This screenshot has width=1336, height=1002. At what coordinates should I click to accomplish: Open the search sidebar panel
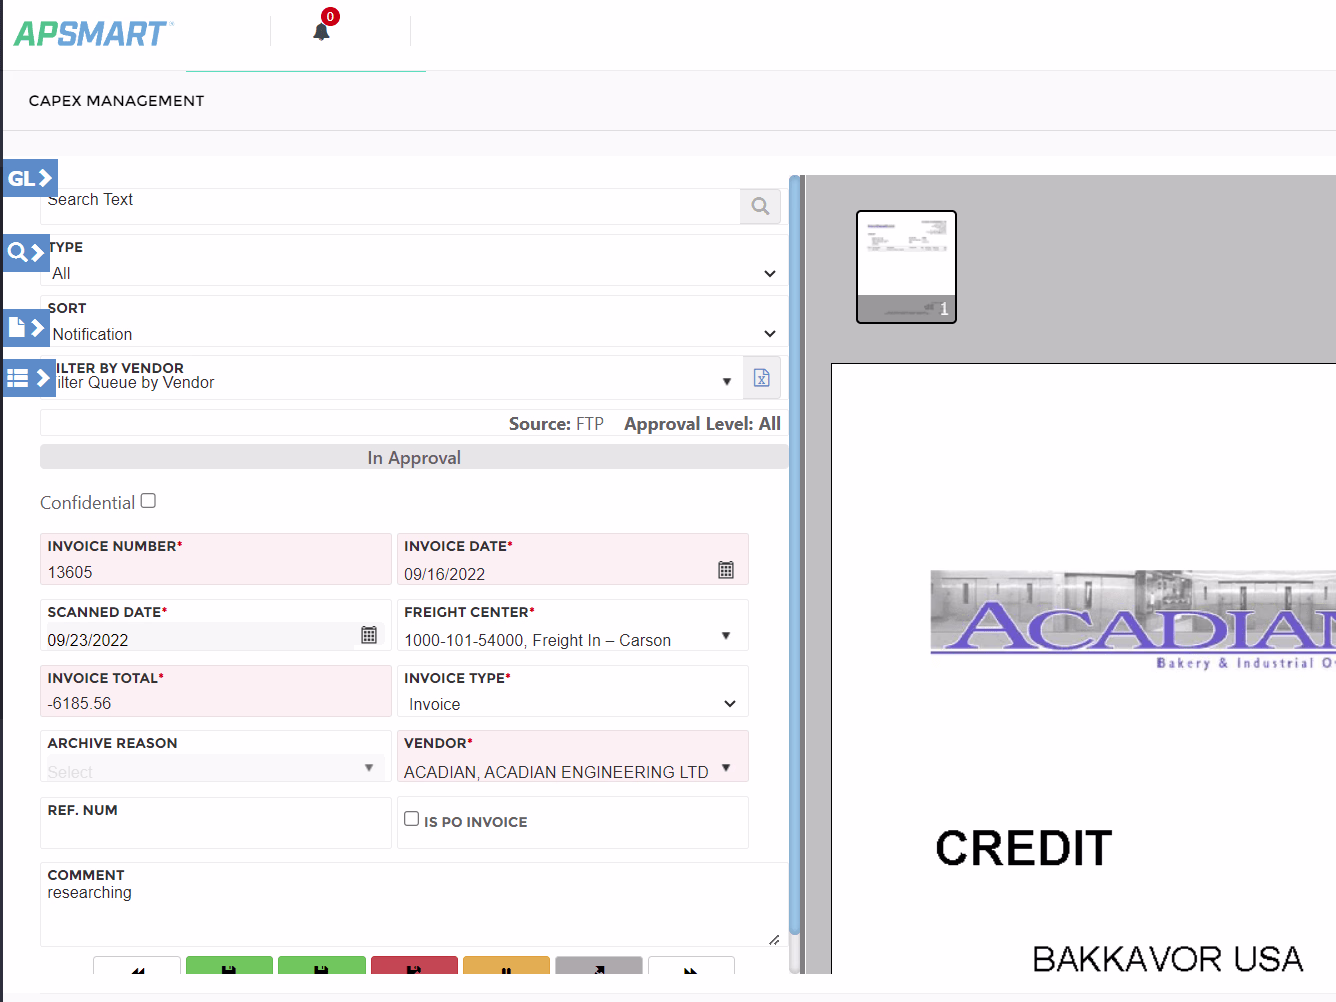[x=25, y=253]
